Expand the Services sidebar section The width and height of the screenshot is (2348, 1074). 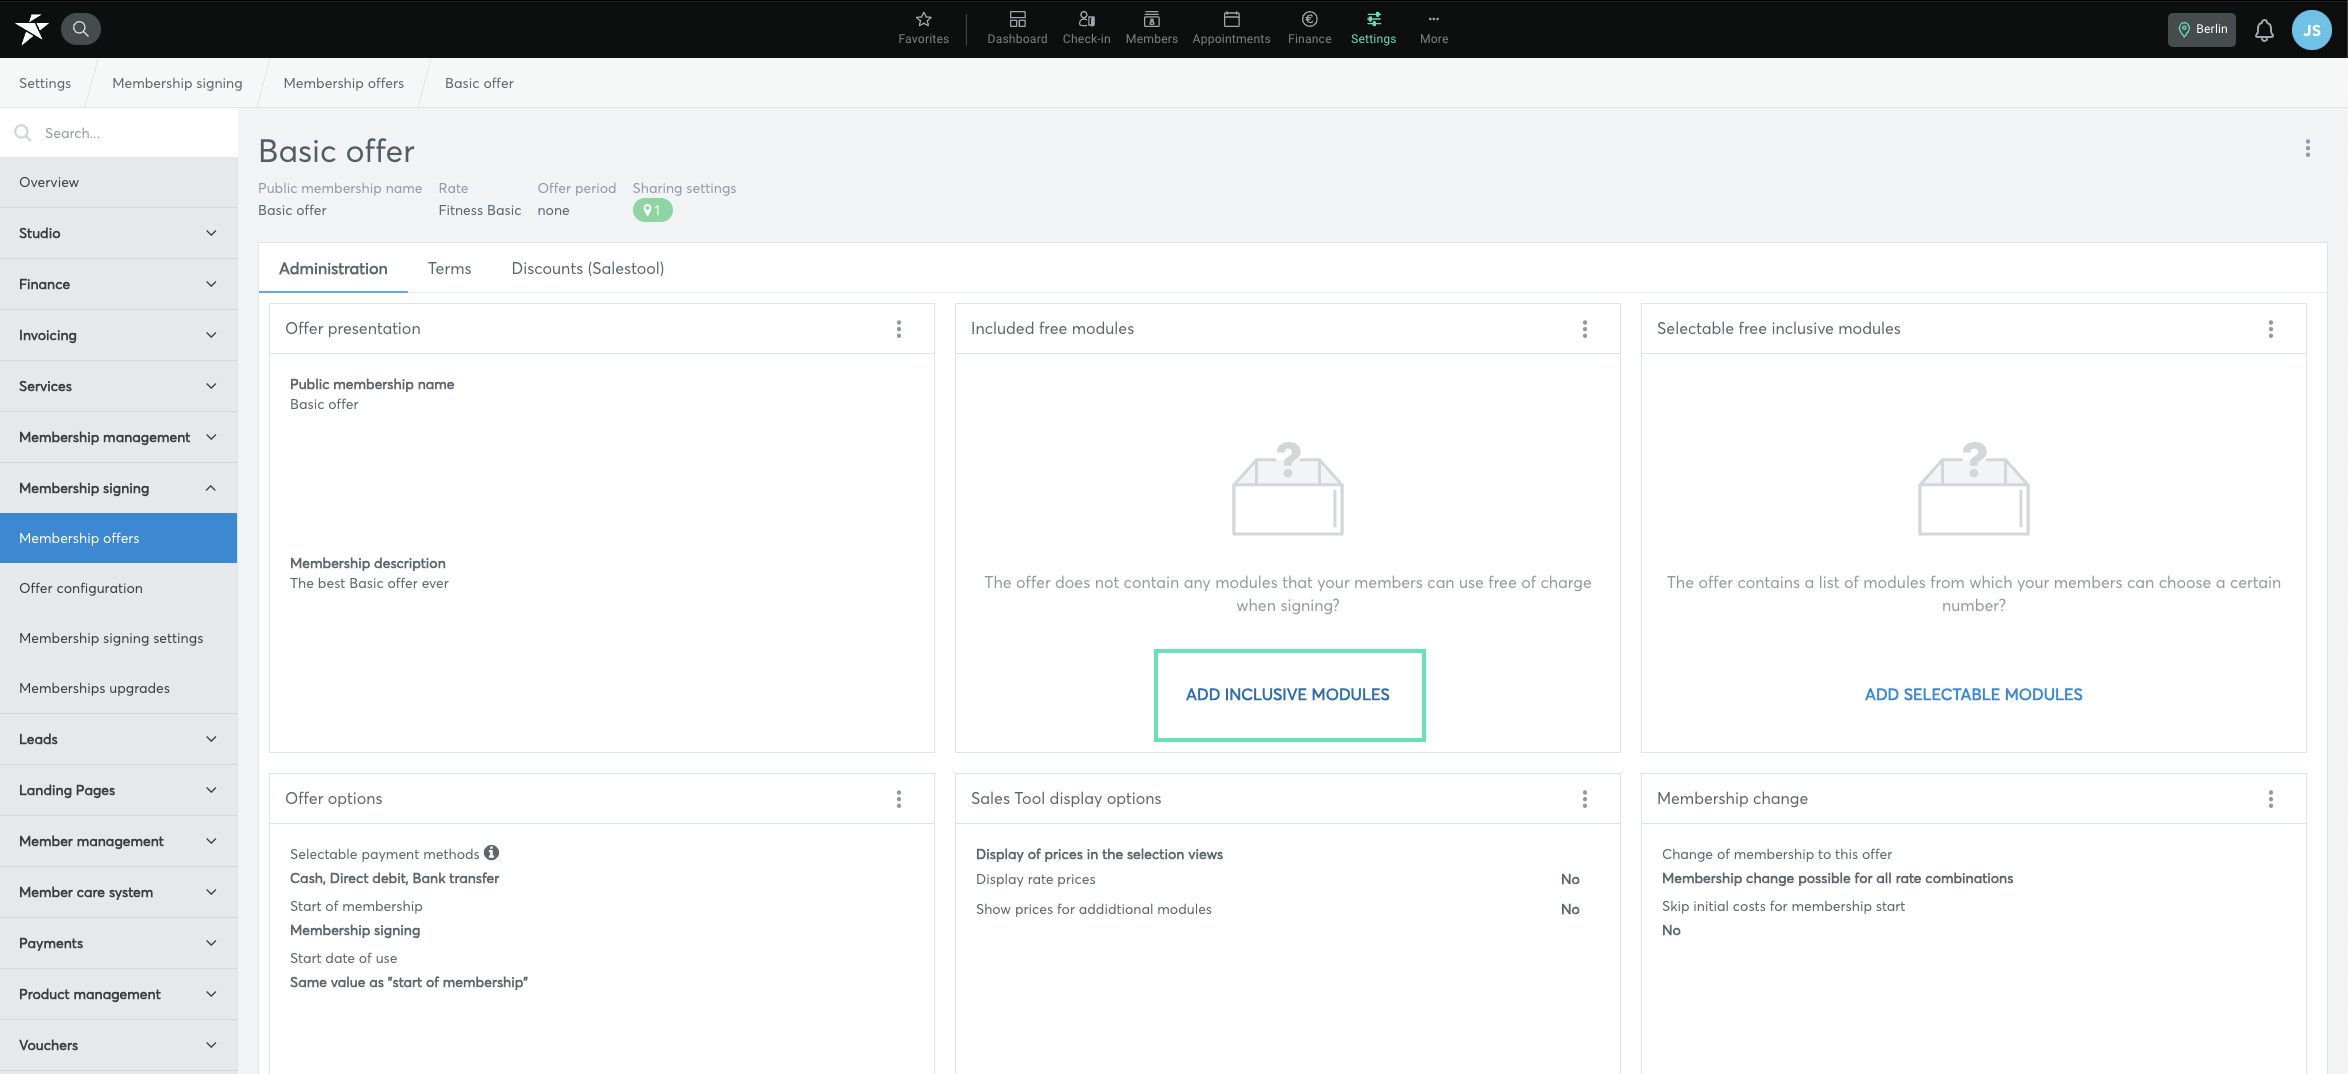(x=119, y=386)
